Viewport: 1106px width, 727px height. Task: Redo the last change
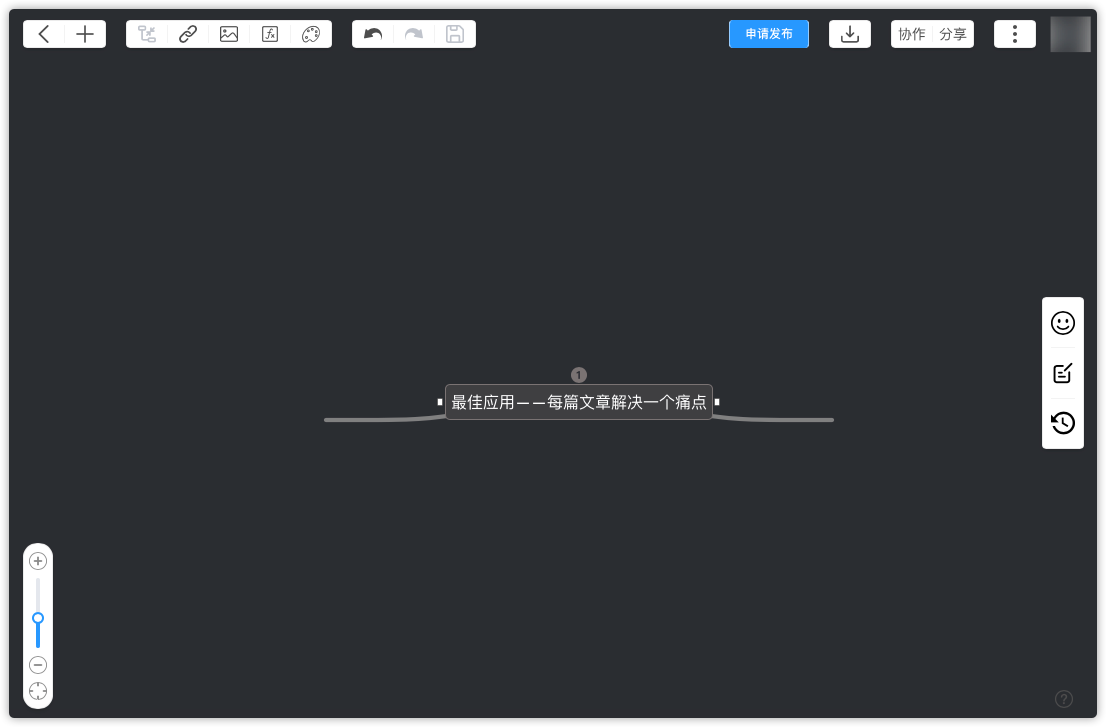click(413, 33)
